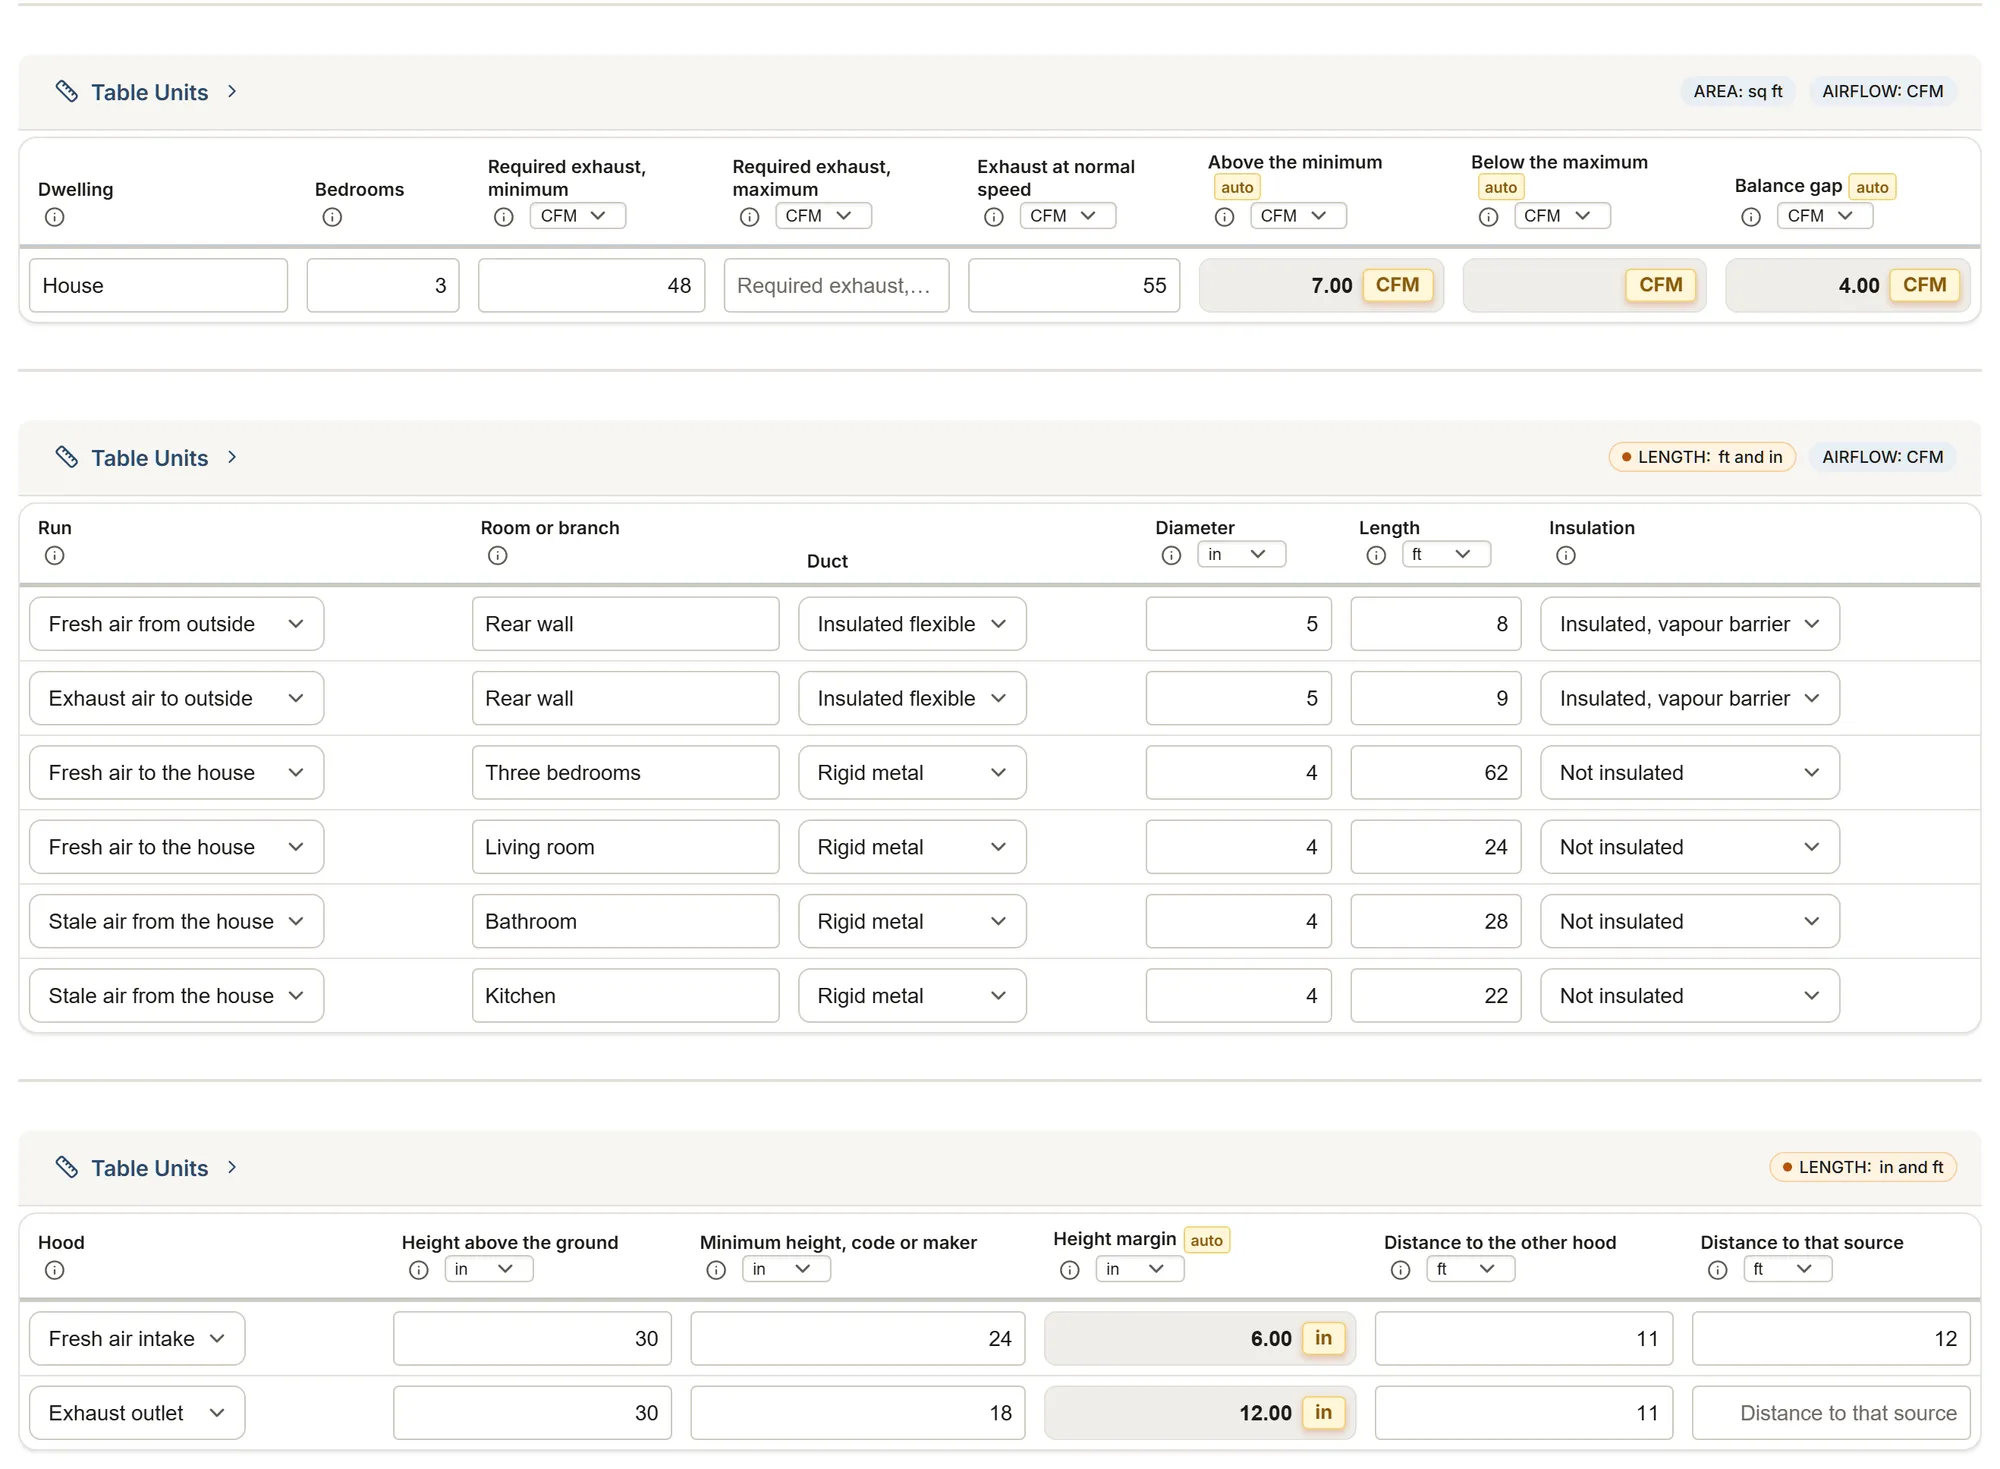Open Stale air from the house dropdown for Bathroom
Image resolution: width=2000 pixels, height=1469 pixels.
(x=177, y=922)
